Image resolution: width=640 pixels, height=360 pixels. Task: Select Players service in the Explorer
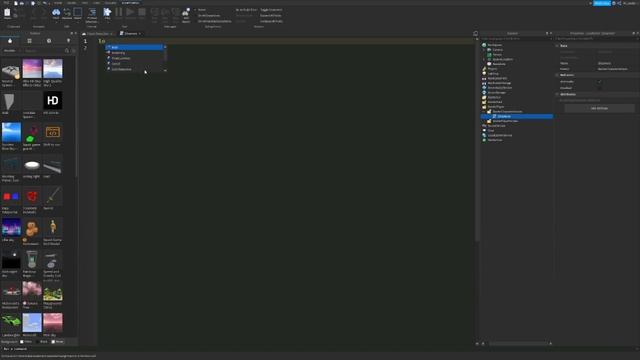493,69
